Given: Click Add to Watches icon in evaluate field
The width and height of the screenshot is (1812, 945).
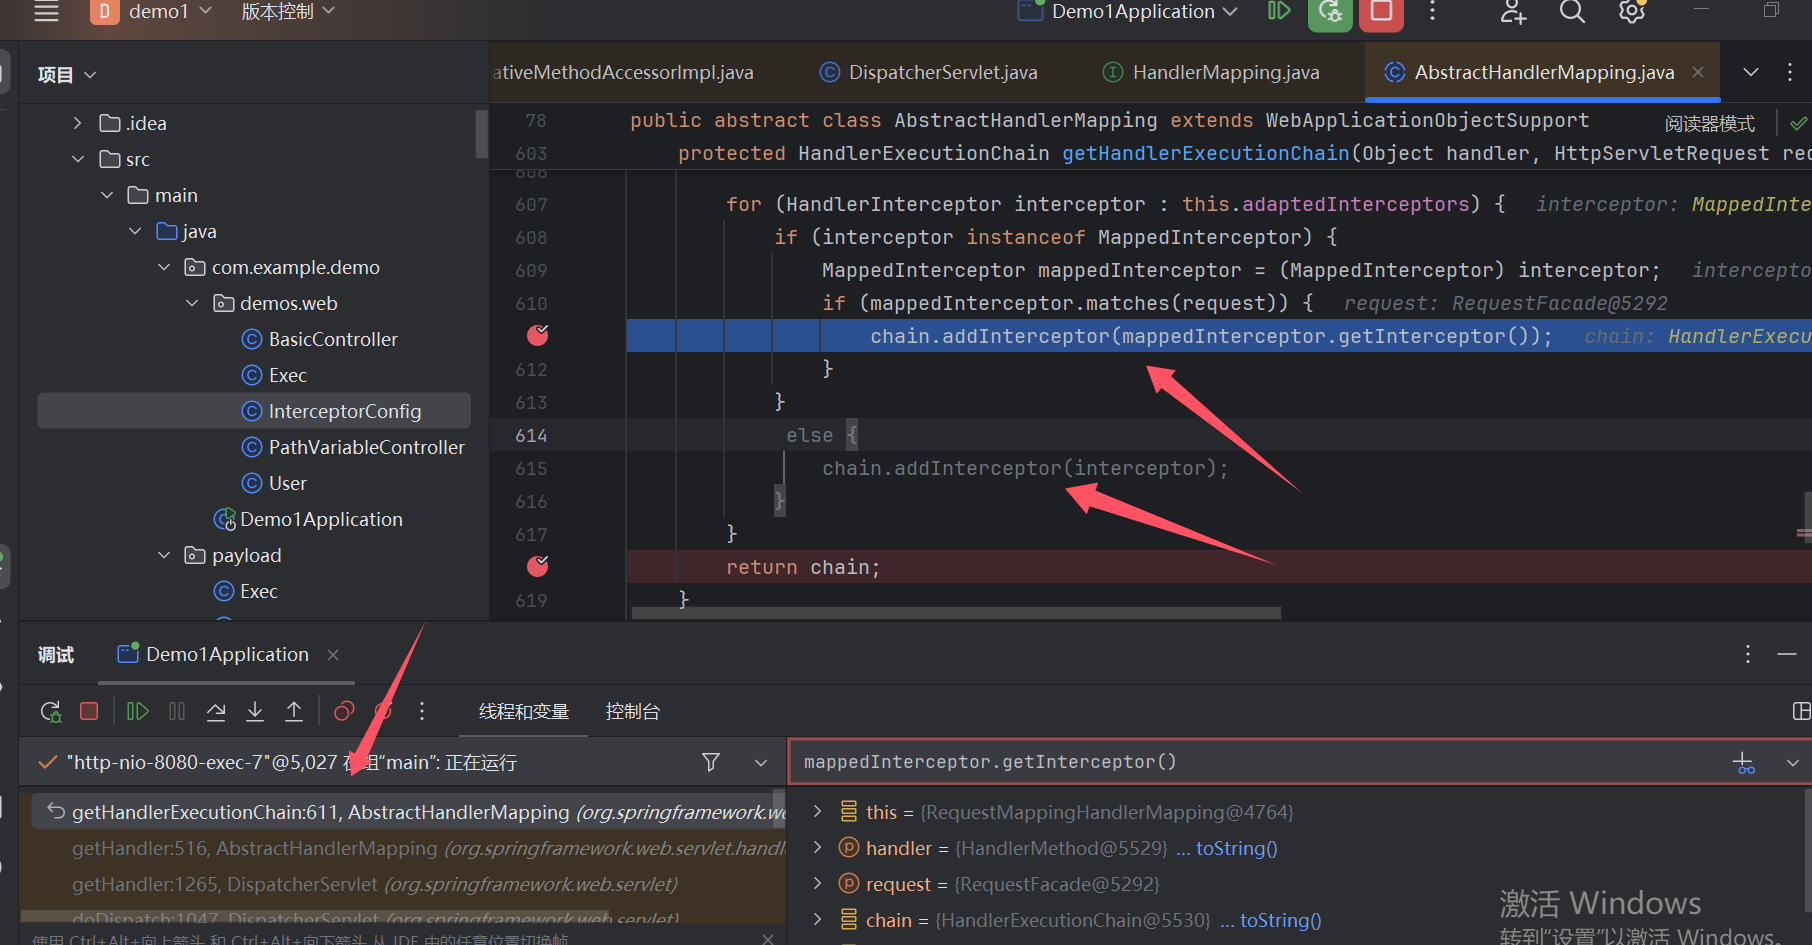Looking at the screenshot, I should [x=1743, y=763].
